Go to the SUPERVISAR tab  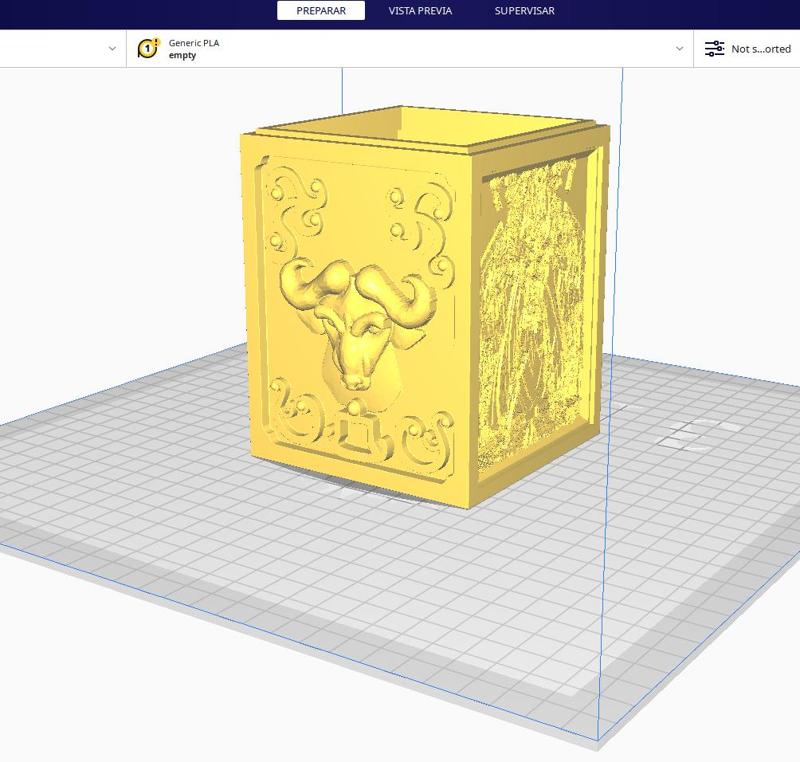(x=524, y=11)
